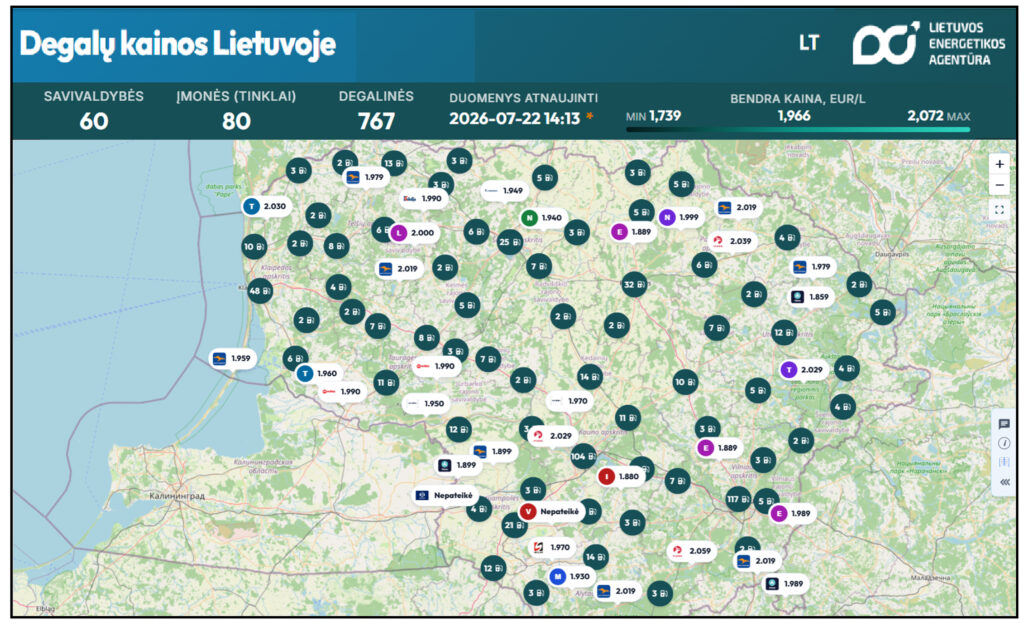Click the ĮMONĖS (TINKLAI) 80 counter

click(x=236, y=111)
